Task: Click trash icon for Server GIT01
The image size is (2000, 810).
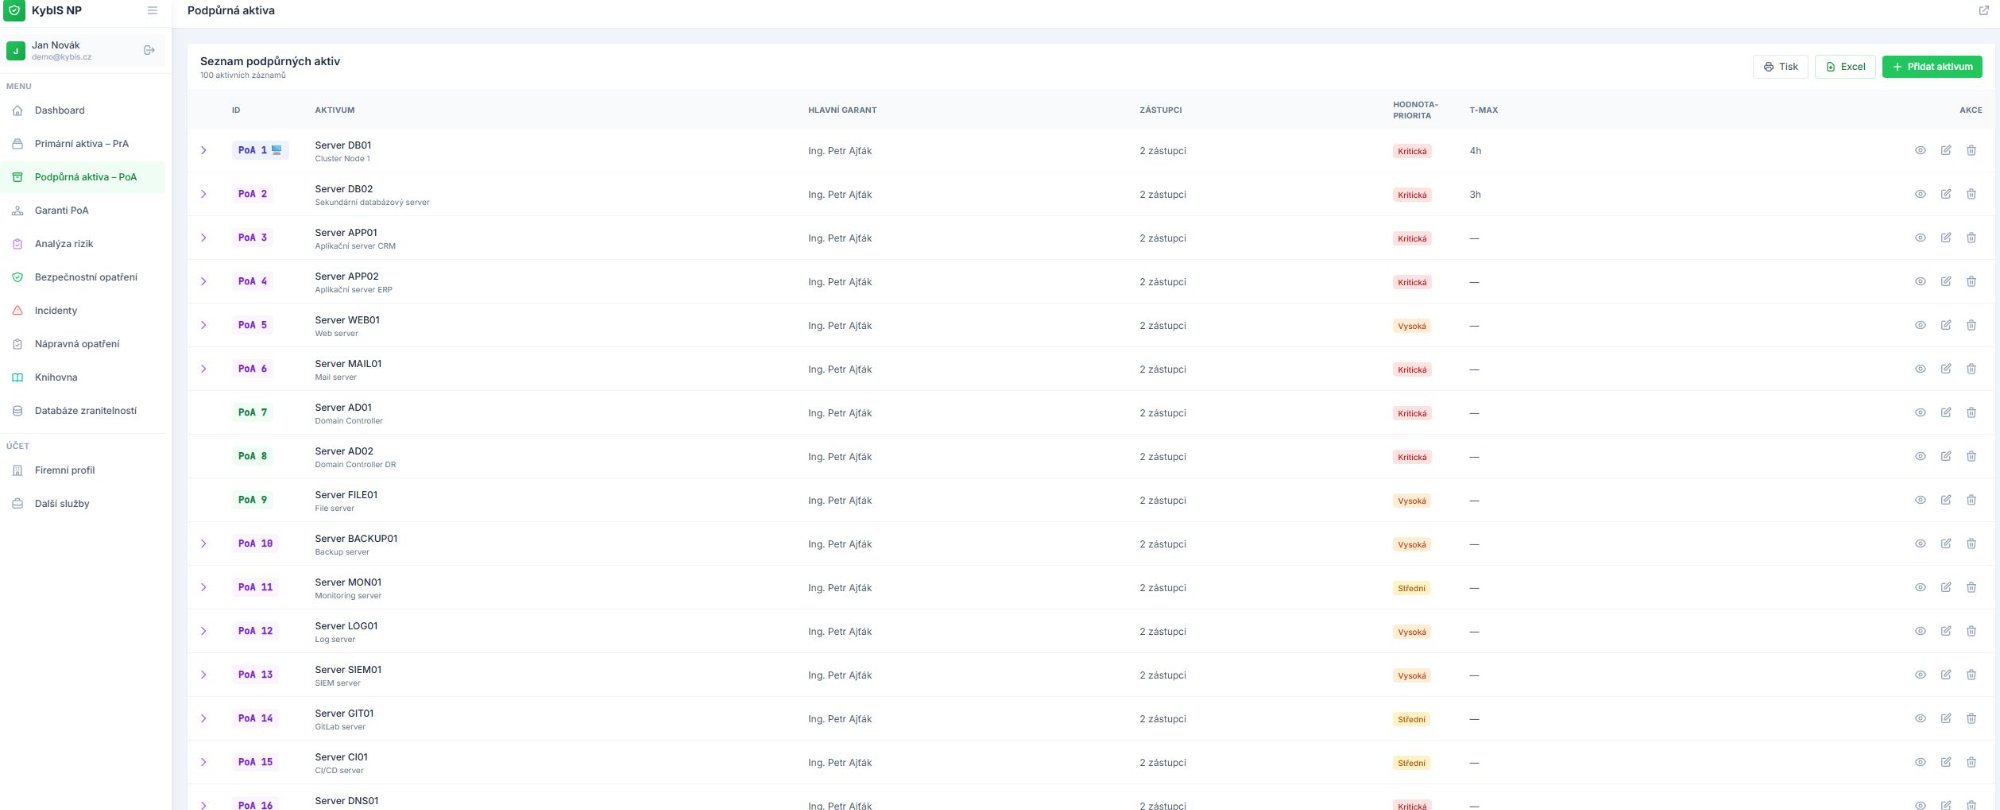Action: (1971, 718)
